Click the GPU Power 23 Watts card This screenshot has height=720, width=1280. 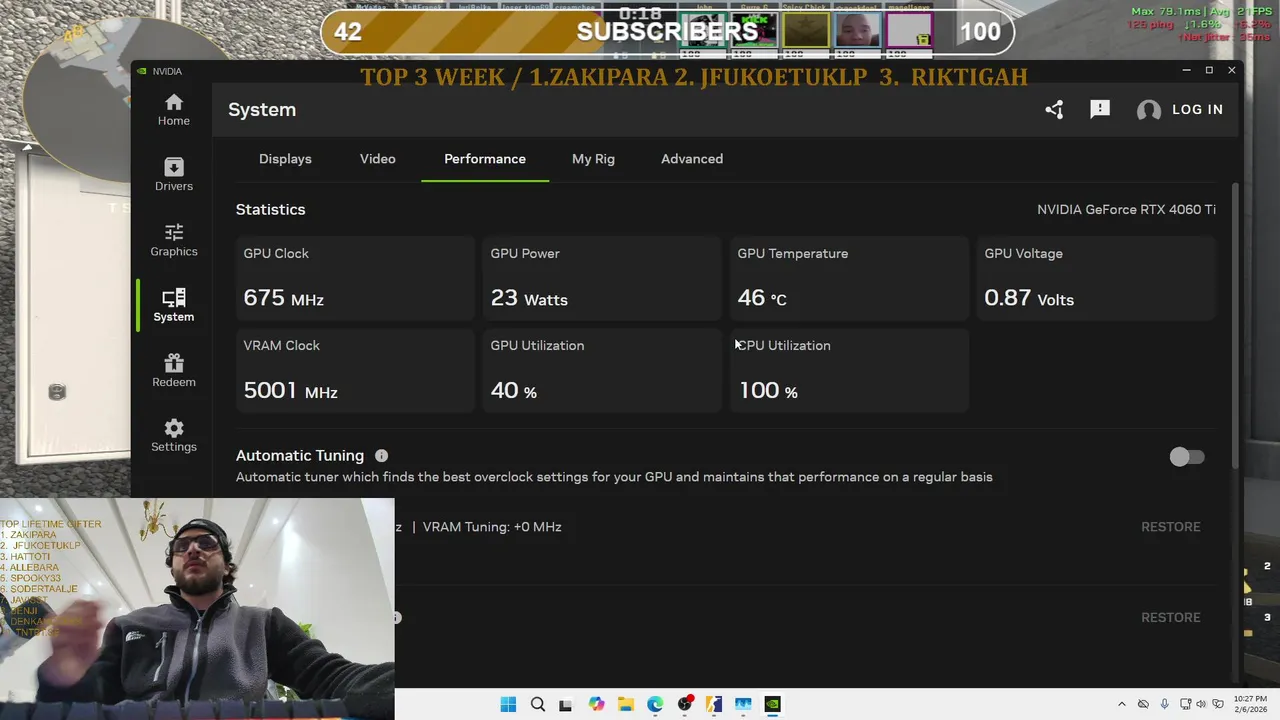(602, 278)
